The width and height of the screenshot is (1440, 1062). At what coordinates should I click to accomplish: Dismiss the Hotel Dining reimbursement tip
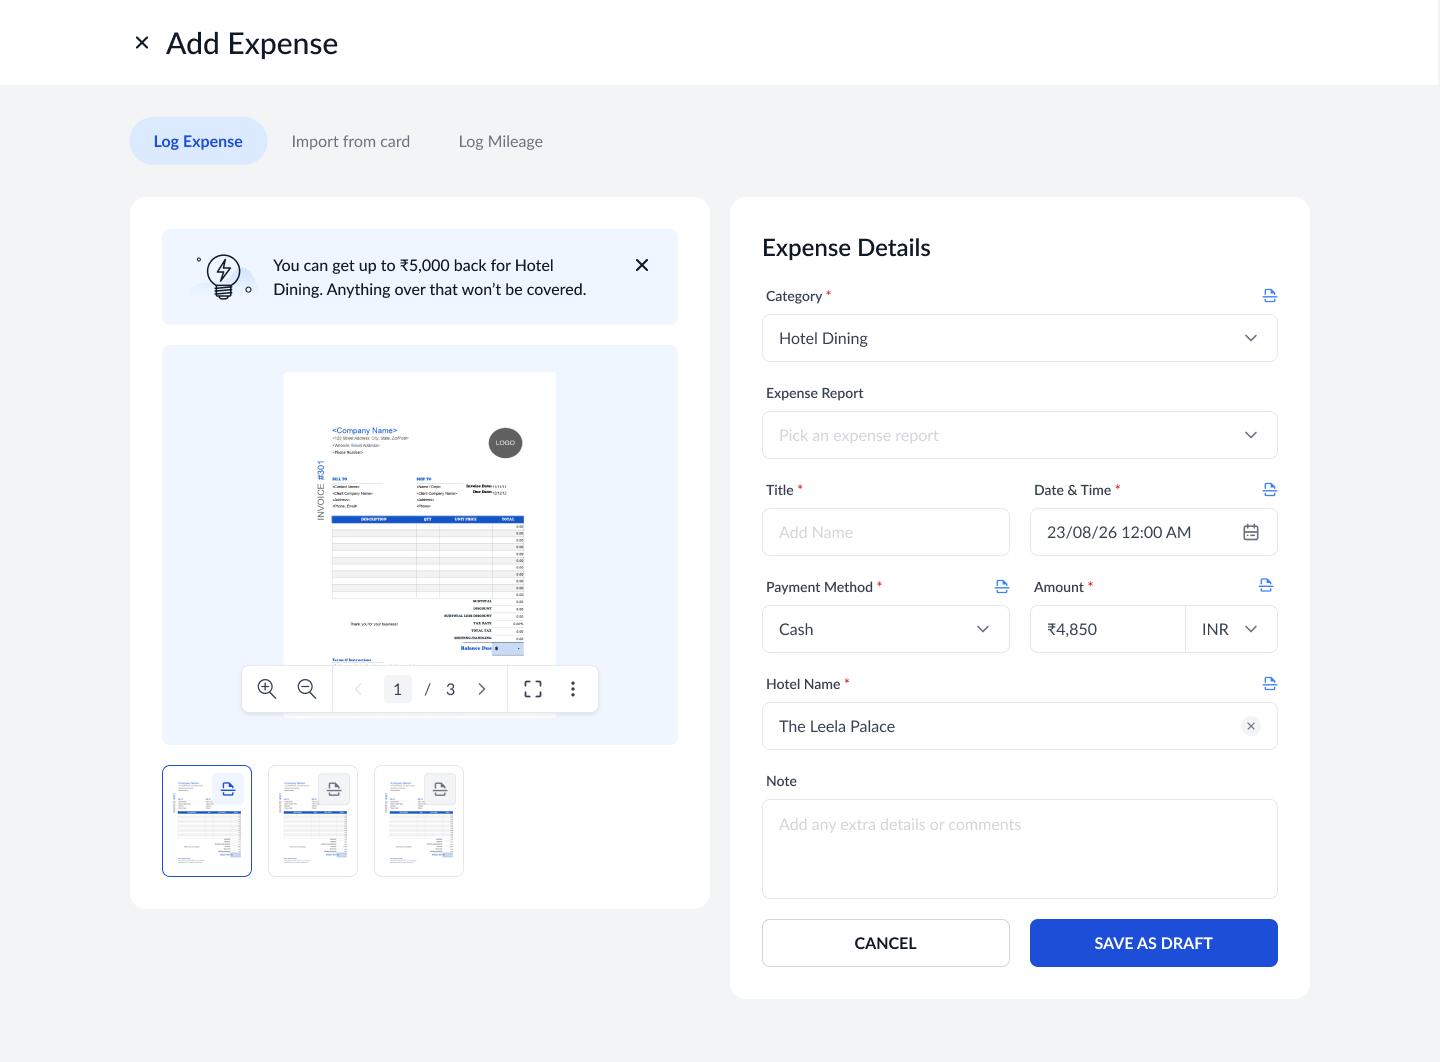click(x=642, y=265)
